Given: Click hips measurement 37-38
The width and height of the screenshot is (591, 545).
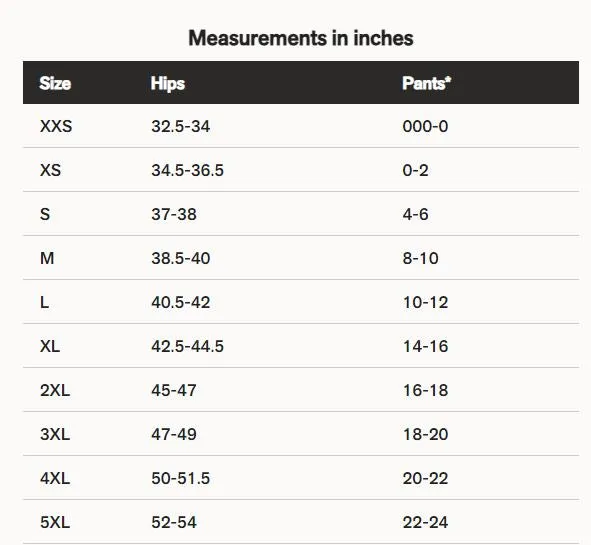Looking at the screenshot, I should click(174, 214).
